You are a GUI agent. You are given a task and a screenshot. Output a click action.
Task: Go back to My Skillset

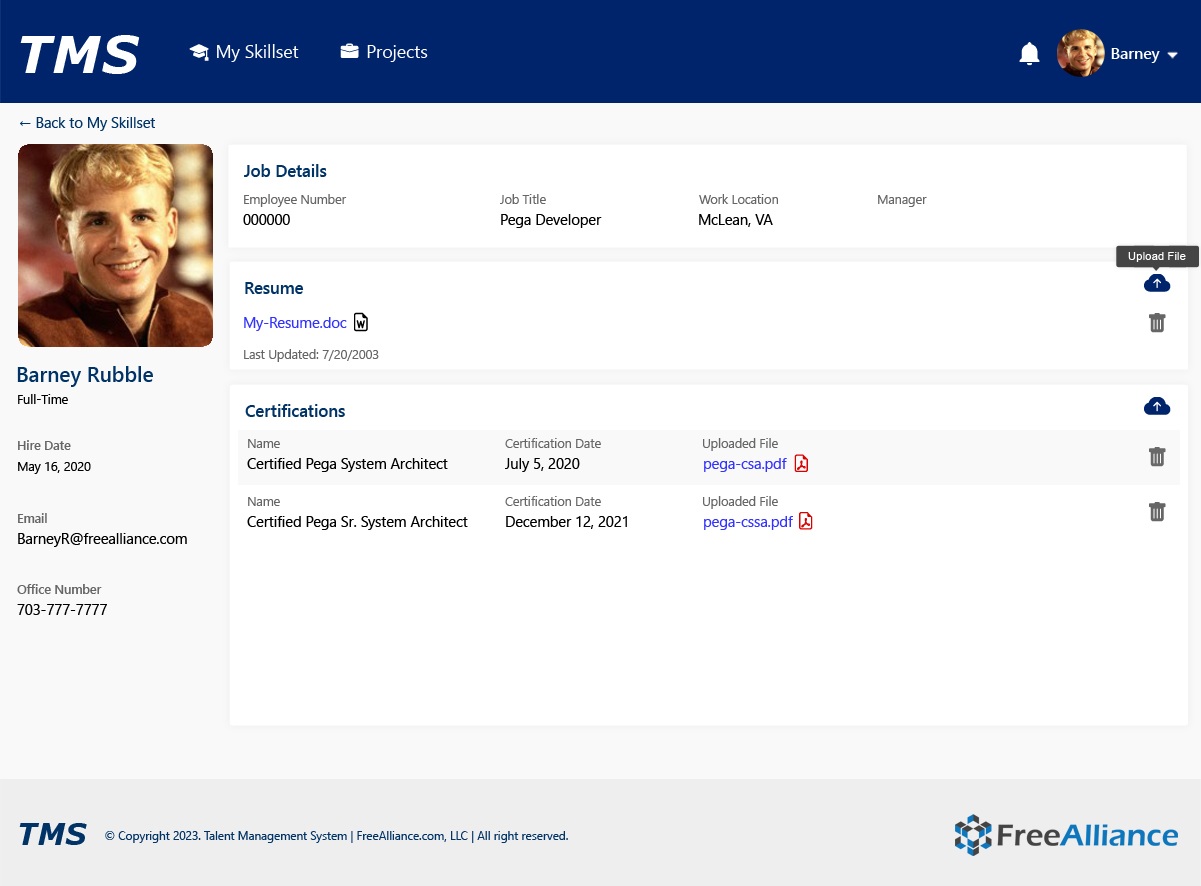(87, 123)
